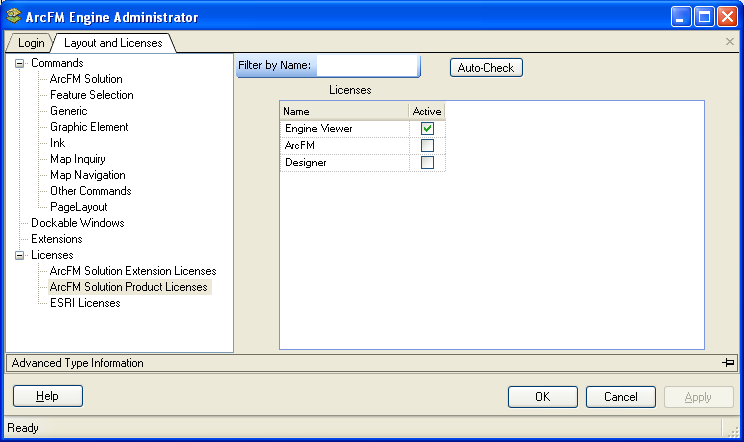
Task: Choose Other Commands tree item
Action: 91,191
